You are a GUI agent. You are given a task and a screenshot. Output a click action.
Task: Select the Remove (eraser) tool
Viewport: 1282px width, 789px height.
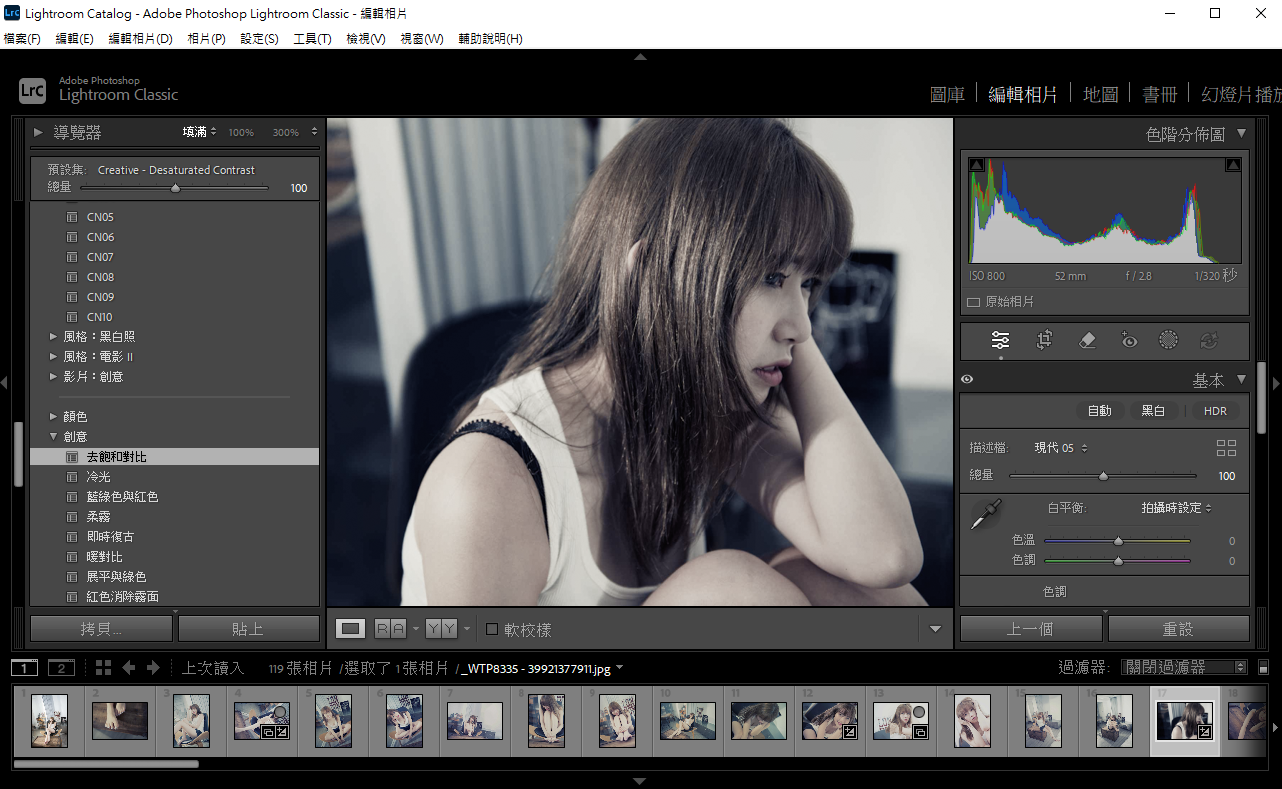(x=1088, y=340)
